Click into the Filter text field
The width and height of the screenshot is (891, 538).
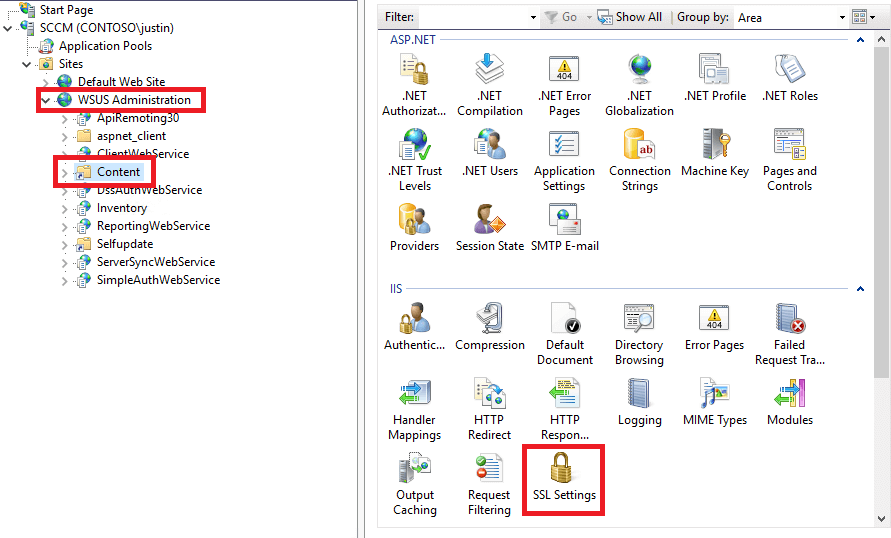tap(473, 18)
